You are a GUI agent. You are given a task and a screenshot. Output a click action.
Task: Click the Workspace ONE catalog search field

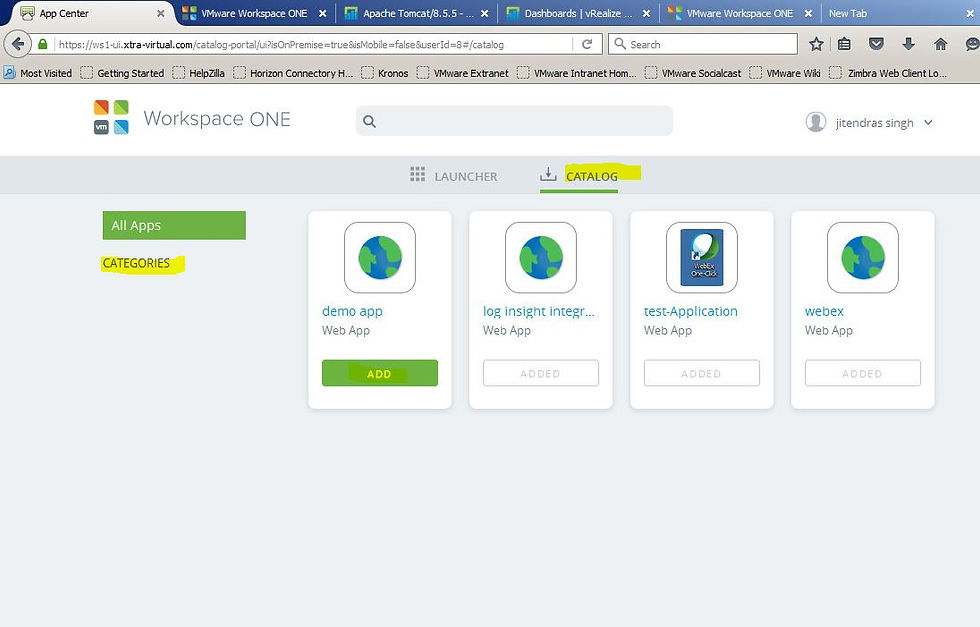click(514, 121)
